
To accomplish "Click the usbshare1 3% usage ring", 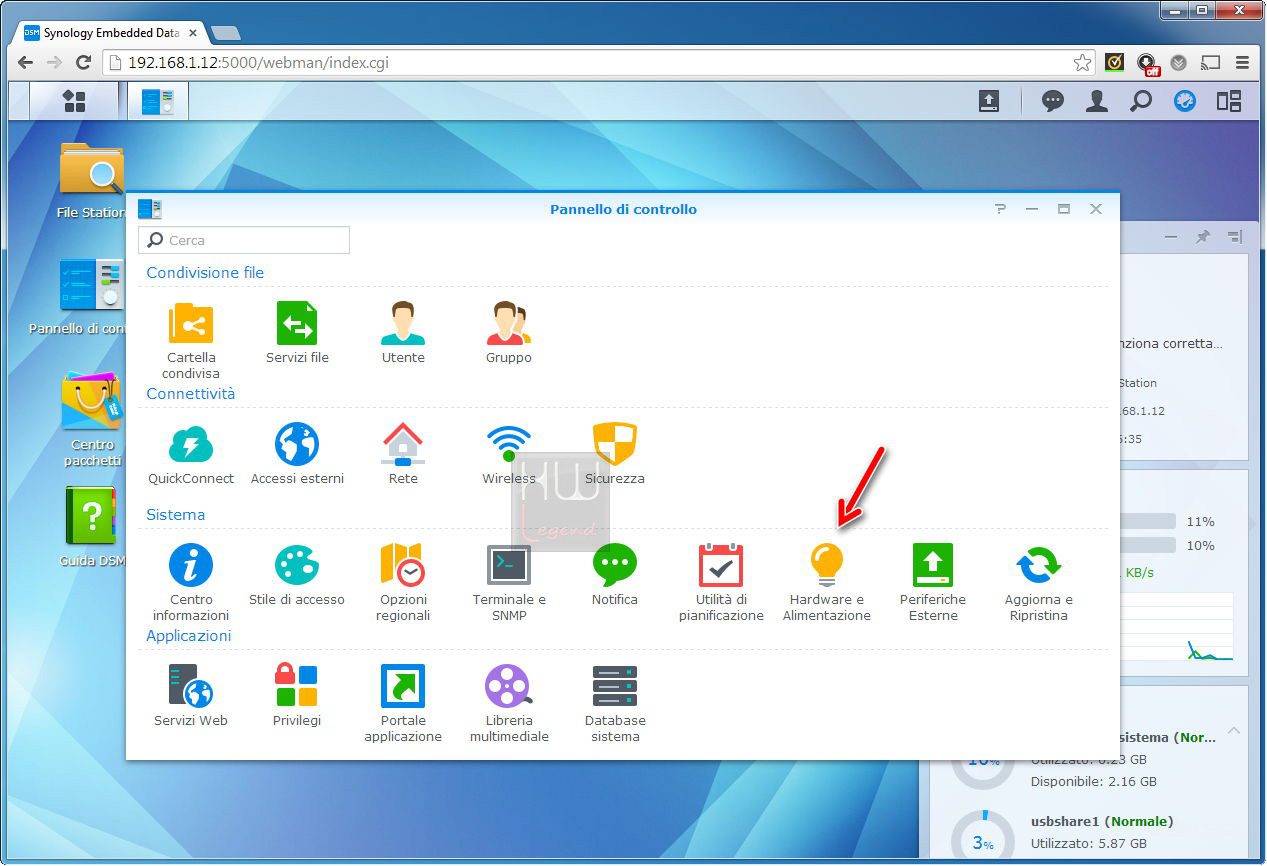I will click(x=983, y=841).
